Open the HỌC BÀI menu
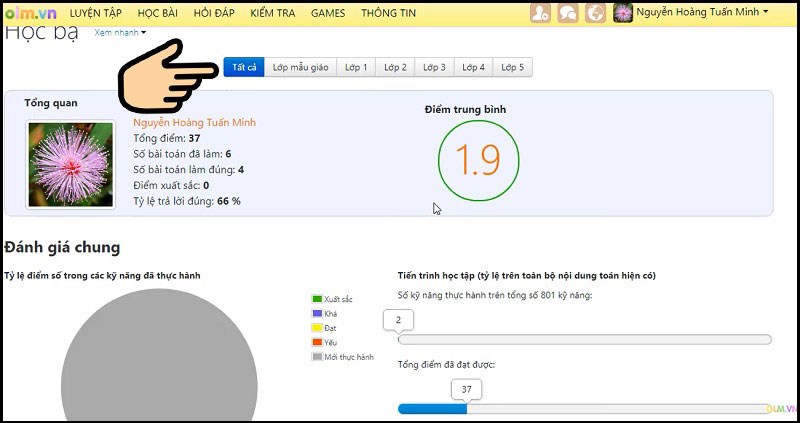This screenshot has width=800, height=423. (x=165, y=13)
